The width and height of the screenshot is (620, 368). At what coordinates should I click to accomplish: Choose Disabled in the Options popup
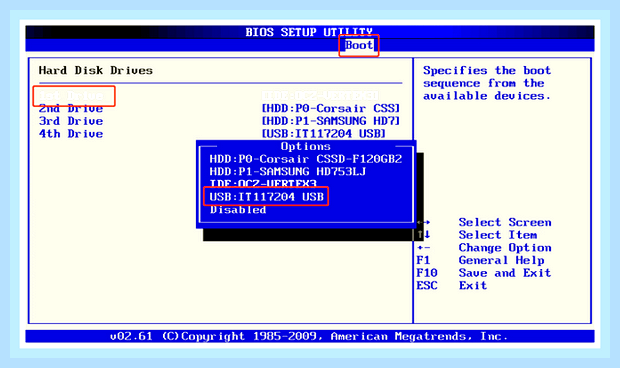[238, 209]
